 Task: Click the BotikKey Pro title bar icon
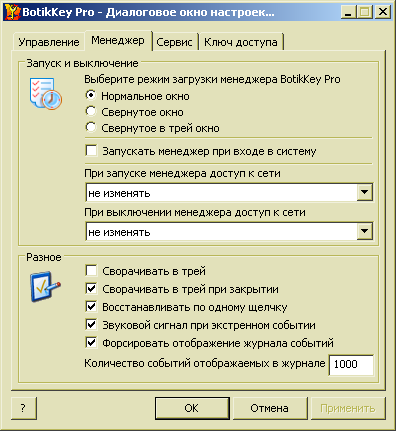click(13, 12)
